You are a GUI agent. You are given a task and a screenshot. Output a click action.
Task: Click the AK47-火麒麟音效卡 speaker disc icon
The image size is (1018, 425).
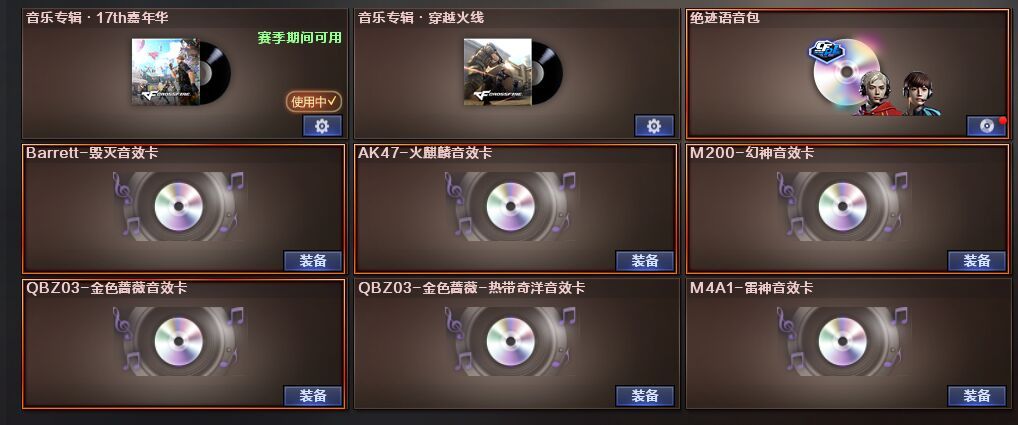510,206
